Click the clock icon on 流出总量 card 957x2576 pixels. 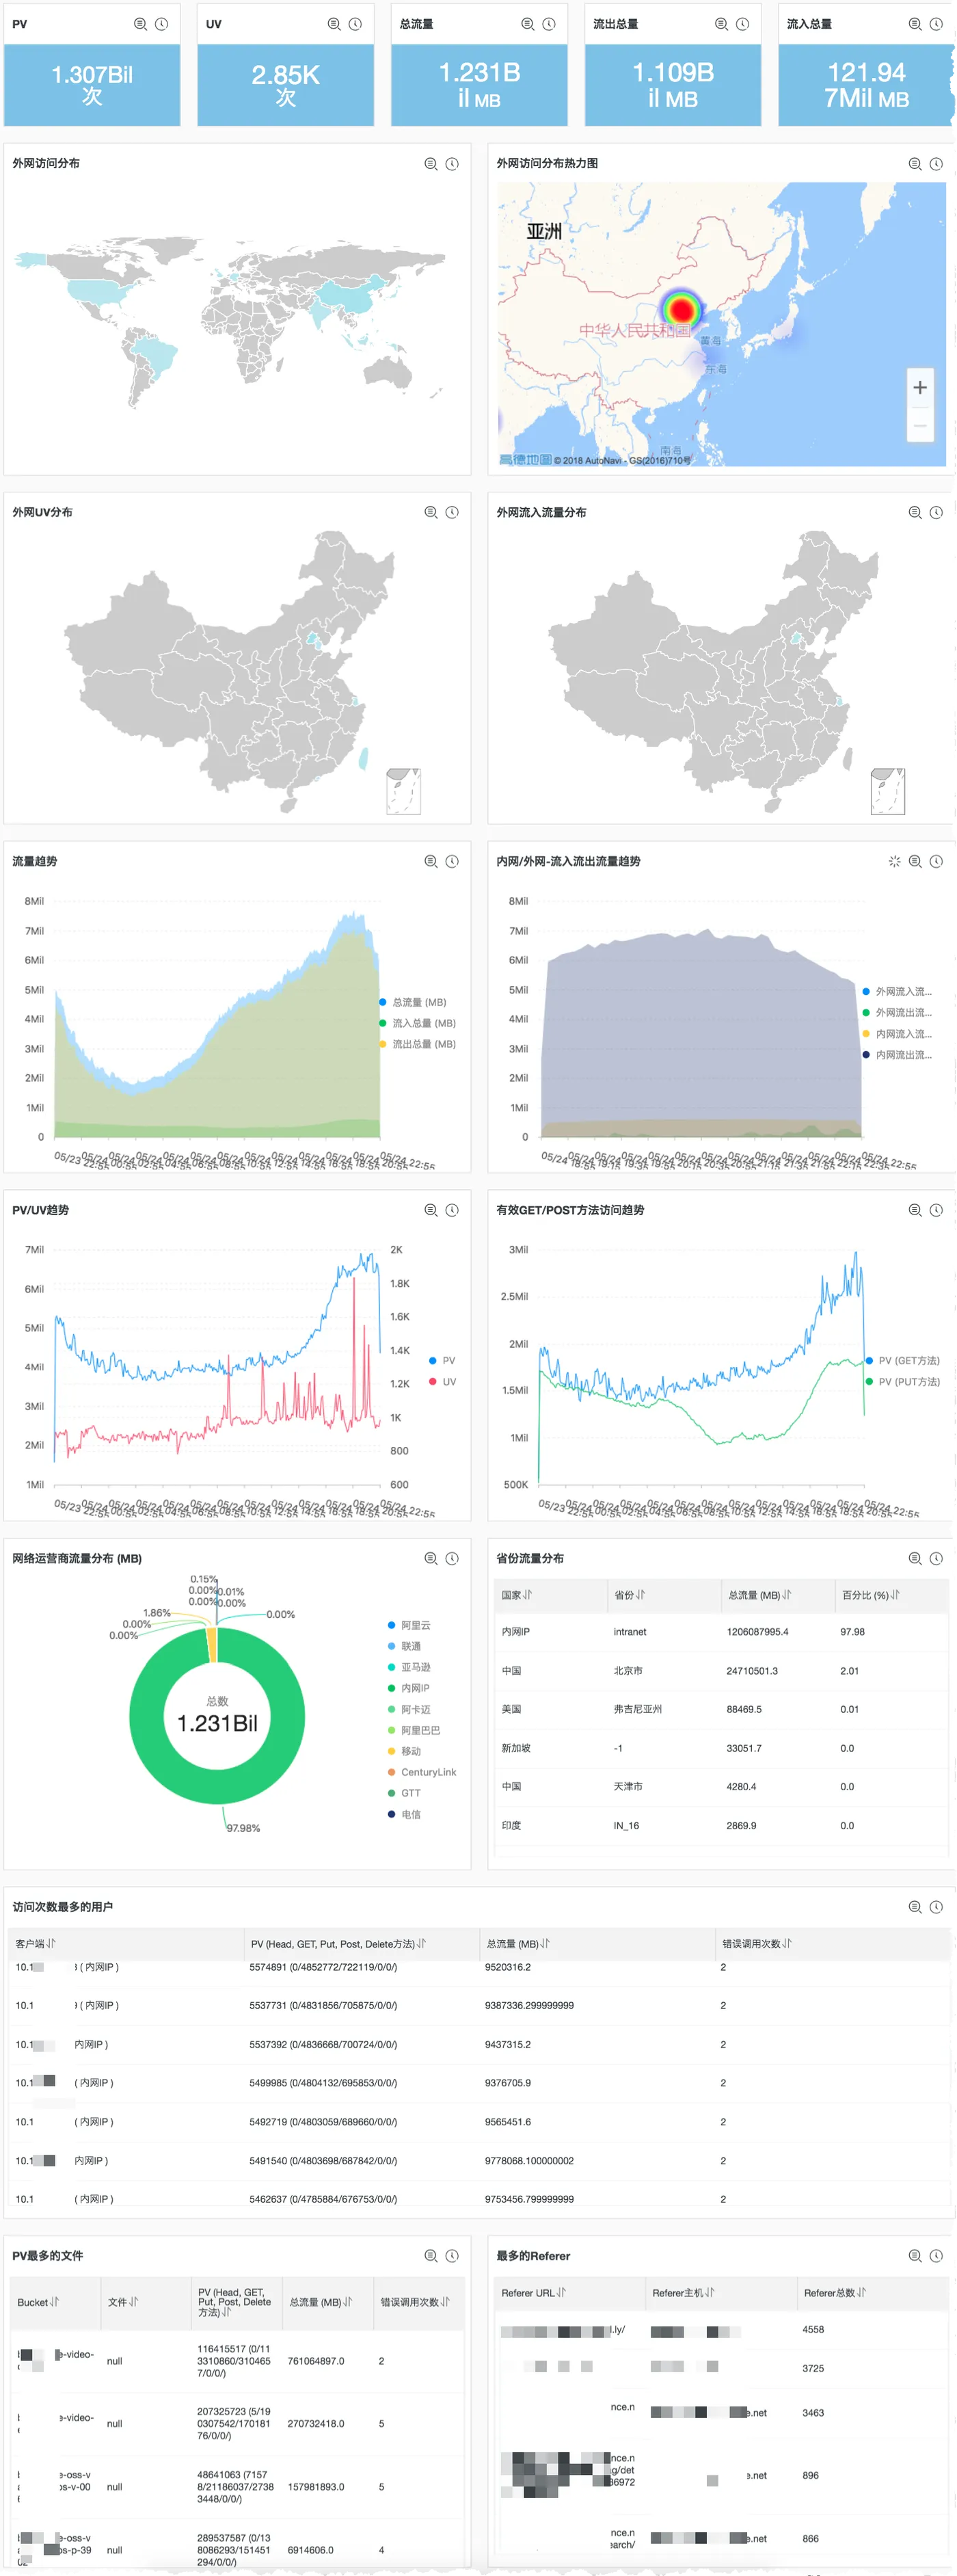pos(742,24)
